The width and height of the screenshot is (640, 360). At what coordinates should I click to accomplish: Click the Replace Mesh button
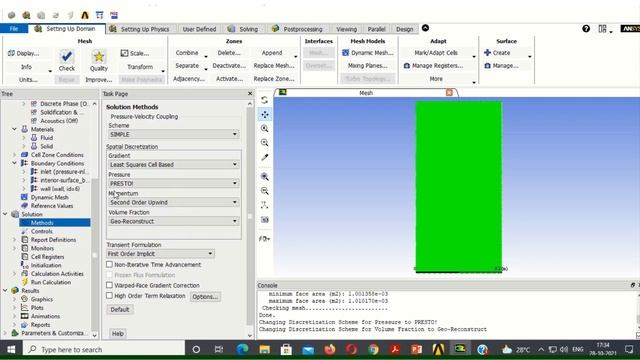click(x=273, y=66)
